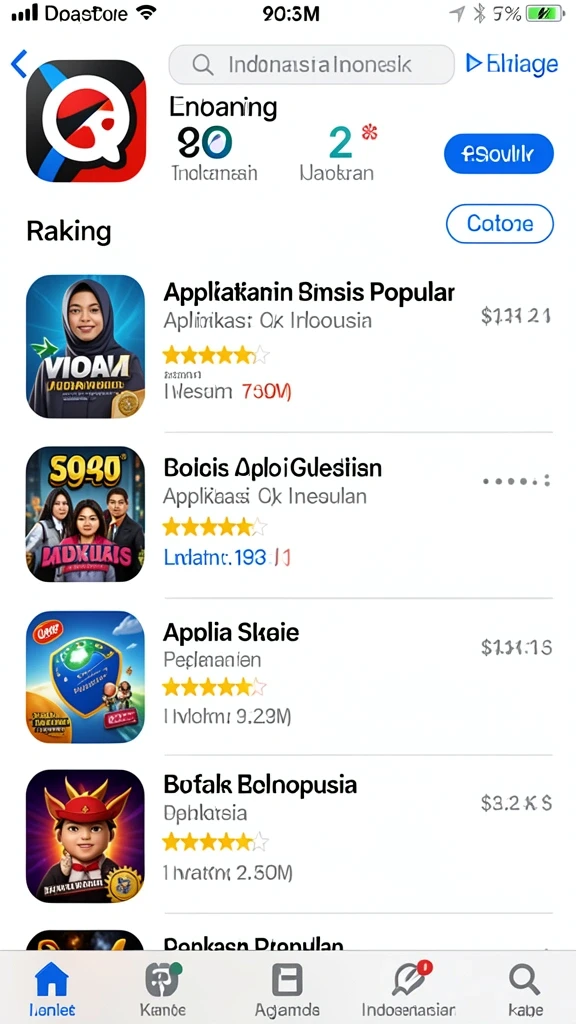Viewport: 576px width, 1024px height.
Task: Open the 5940 group app thumbnail
Action: [x=86, y=514]
